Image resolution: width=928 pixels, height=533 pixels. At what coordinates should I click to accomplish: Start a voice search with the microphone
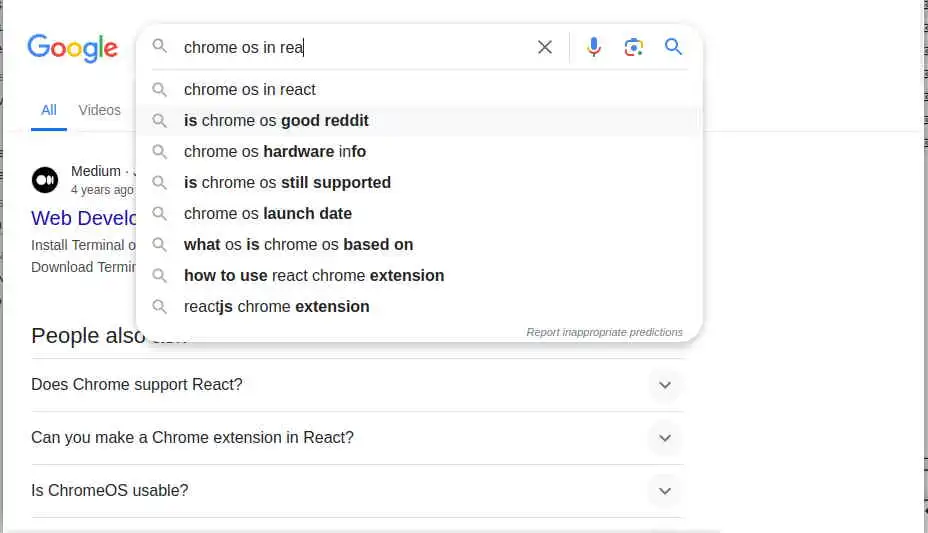[594, 47]
